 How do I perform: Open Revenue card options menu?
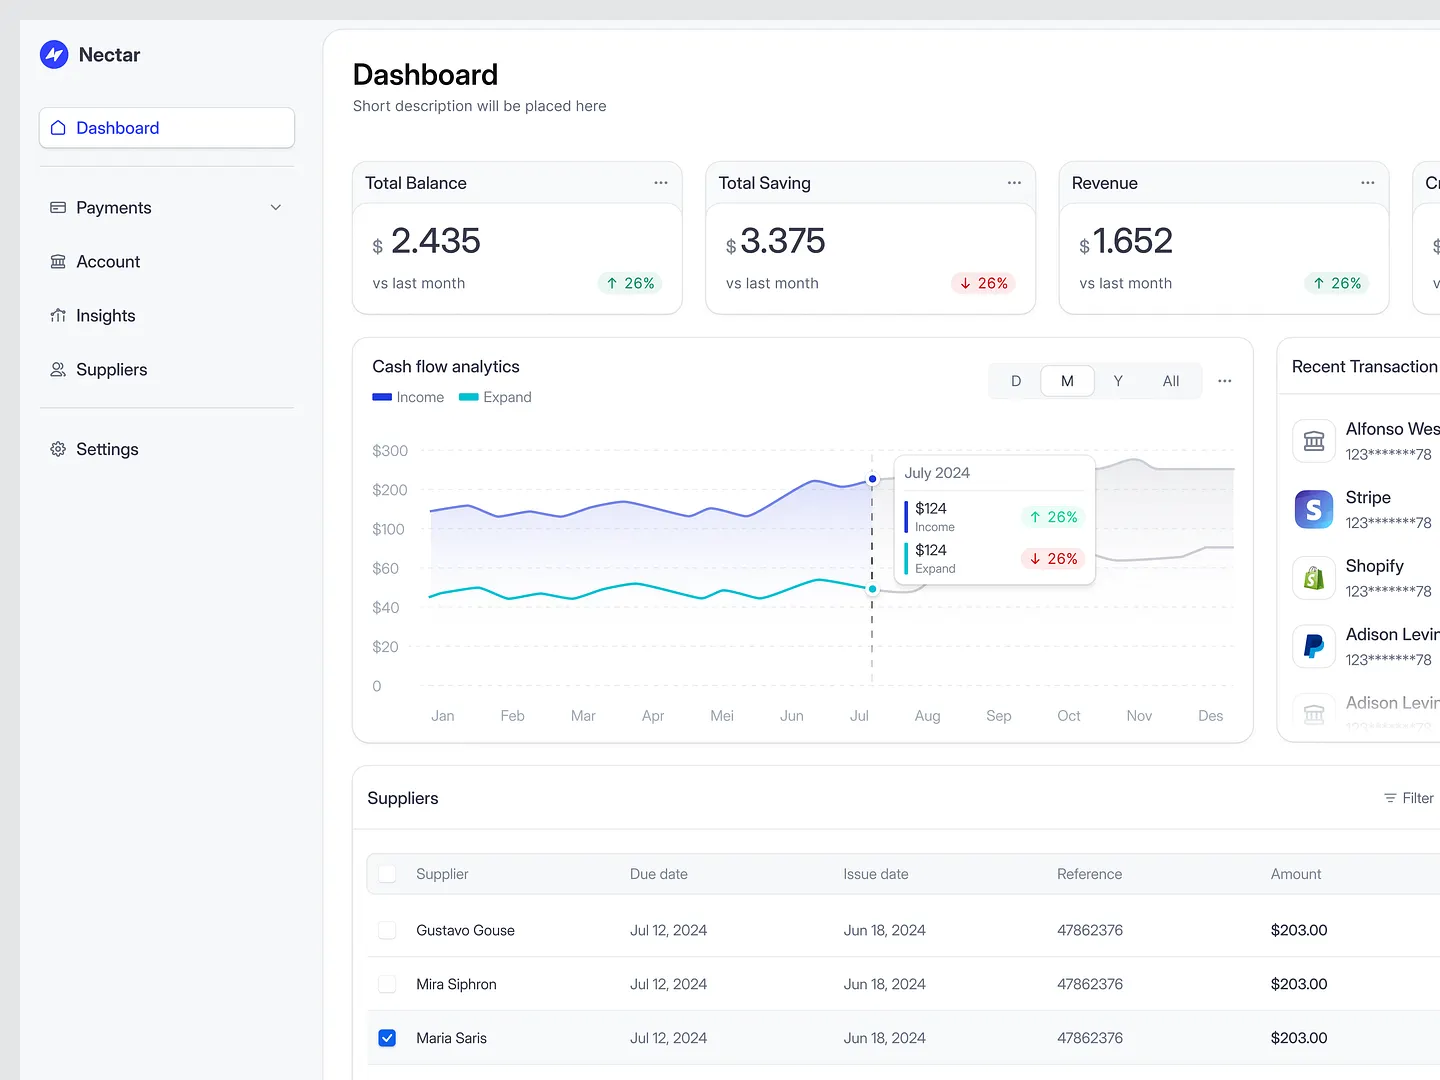tap(1367, 183)
